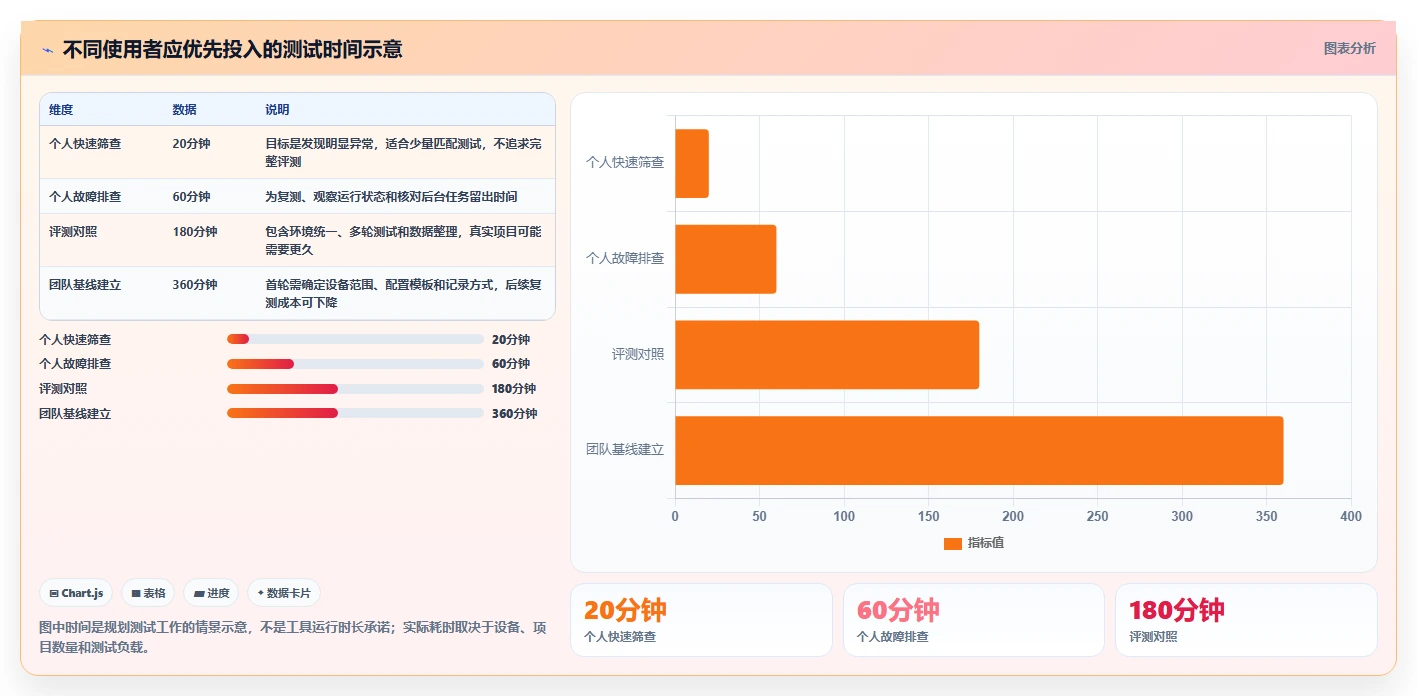Click the 20分钟 data card
1417x696 pixels.
point(701,620)
